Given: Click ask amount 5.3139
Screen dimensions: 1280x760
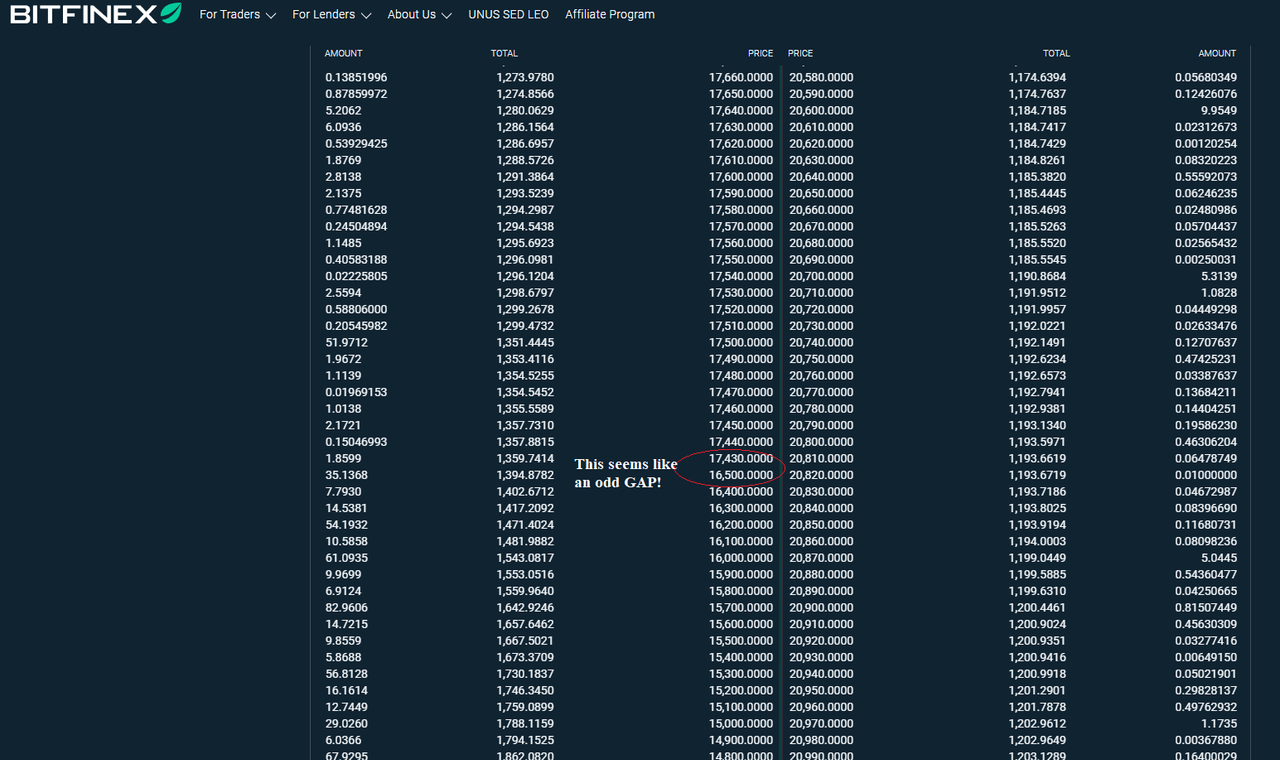Looking at the screenshot, I should pyautogui.click(x=1219, y=277).
